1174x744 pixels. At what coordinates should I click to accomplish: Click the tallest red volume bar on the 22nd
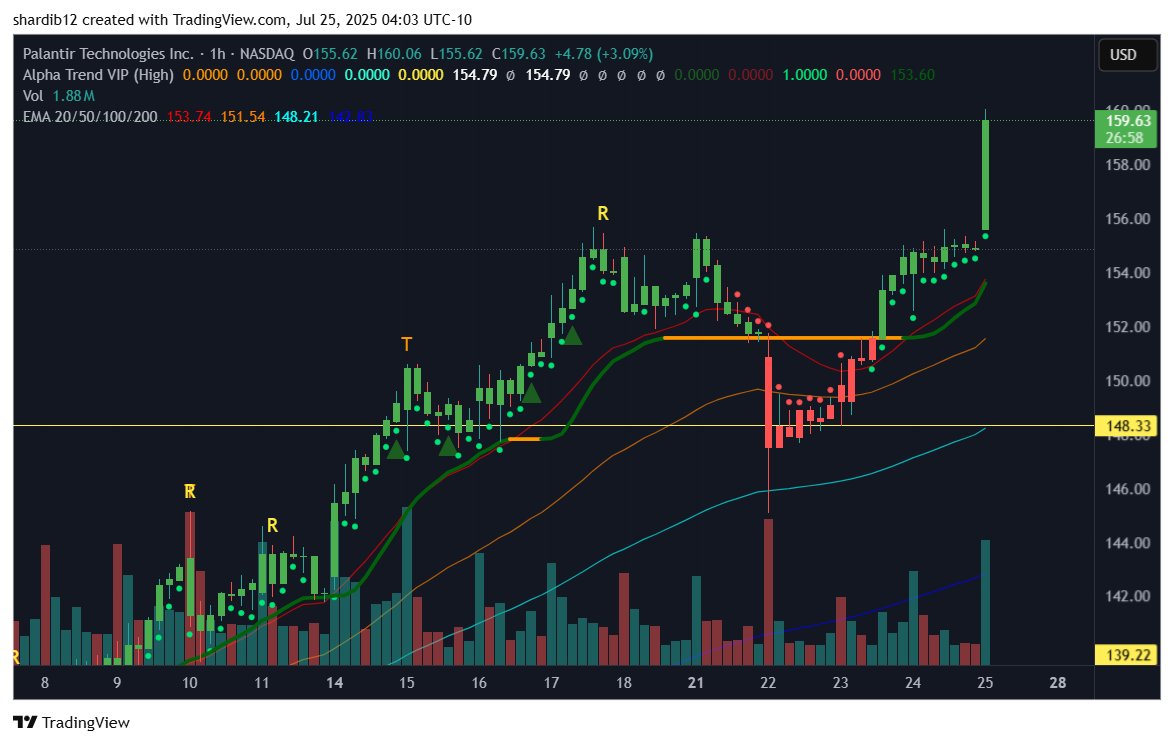coord(768,591)
